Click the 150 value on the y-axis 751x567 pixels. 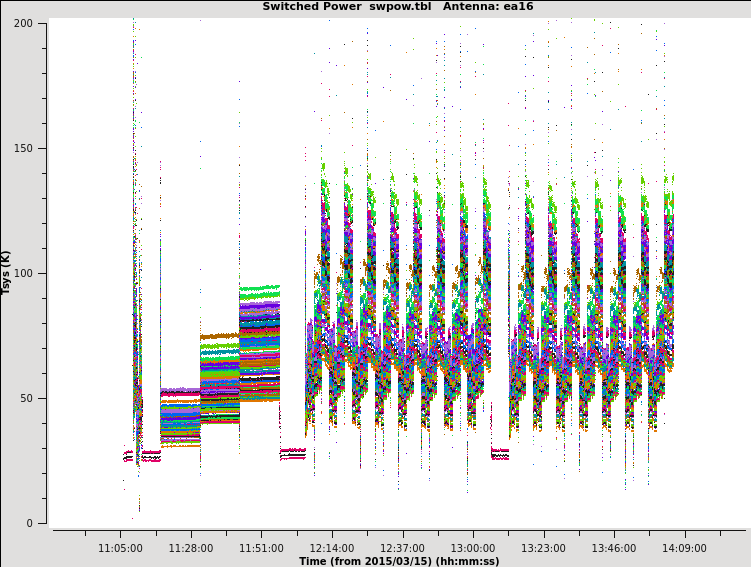[23, 148]
